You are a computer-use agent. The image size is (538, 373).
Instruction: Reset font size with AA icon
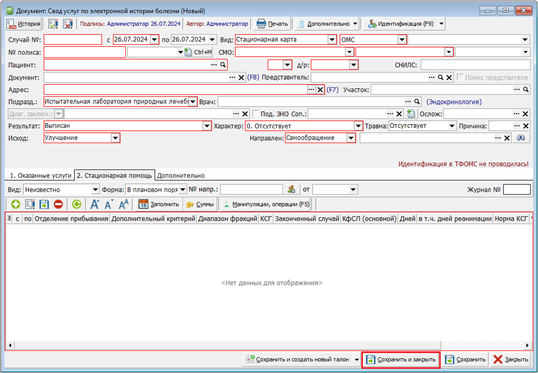pyautogui.click(x=123, y=205)
